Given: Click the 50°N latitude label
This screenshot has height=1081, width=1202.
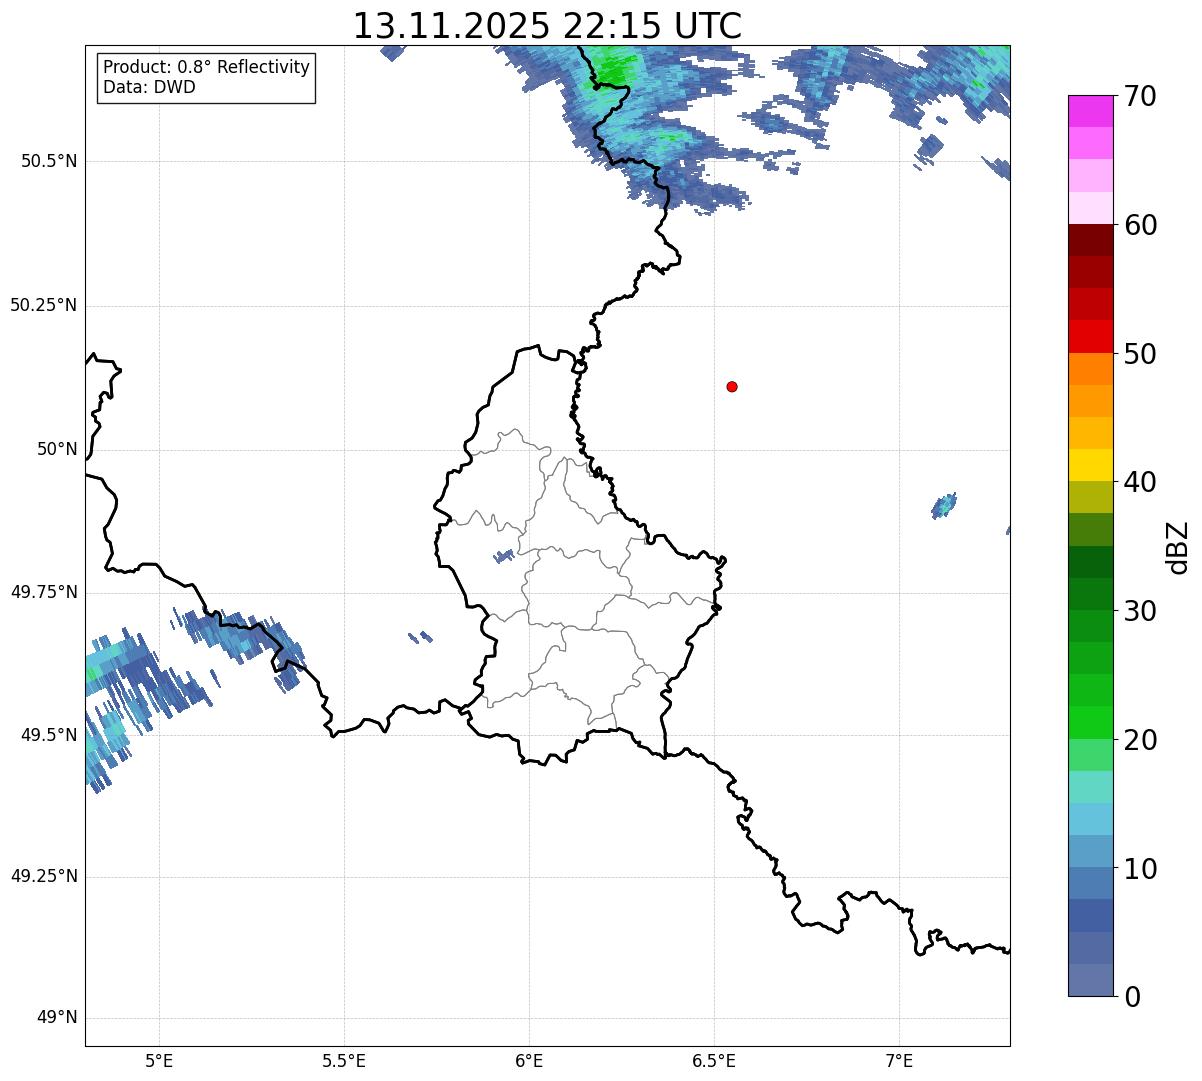Looking at the screenshot, I should coord(58,449).
